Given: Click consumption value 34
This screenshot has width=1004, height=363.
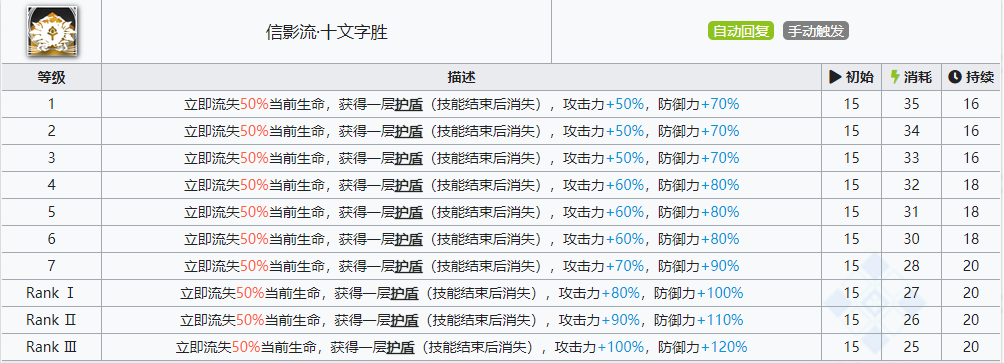Looking at the screenshot, I should click(x=912, y=131).
